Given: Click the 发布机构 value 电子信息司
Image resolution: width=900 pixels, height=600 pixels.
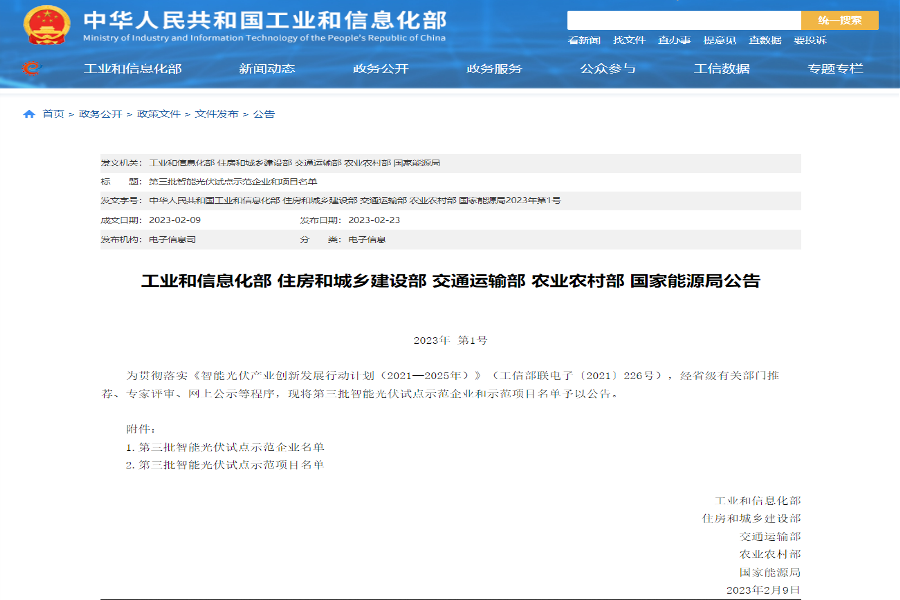Looking at the screenshot, I should (172, 239).
